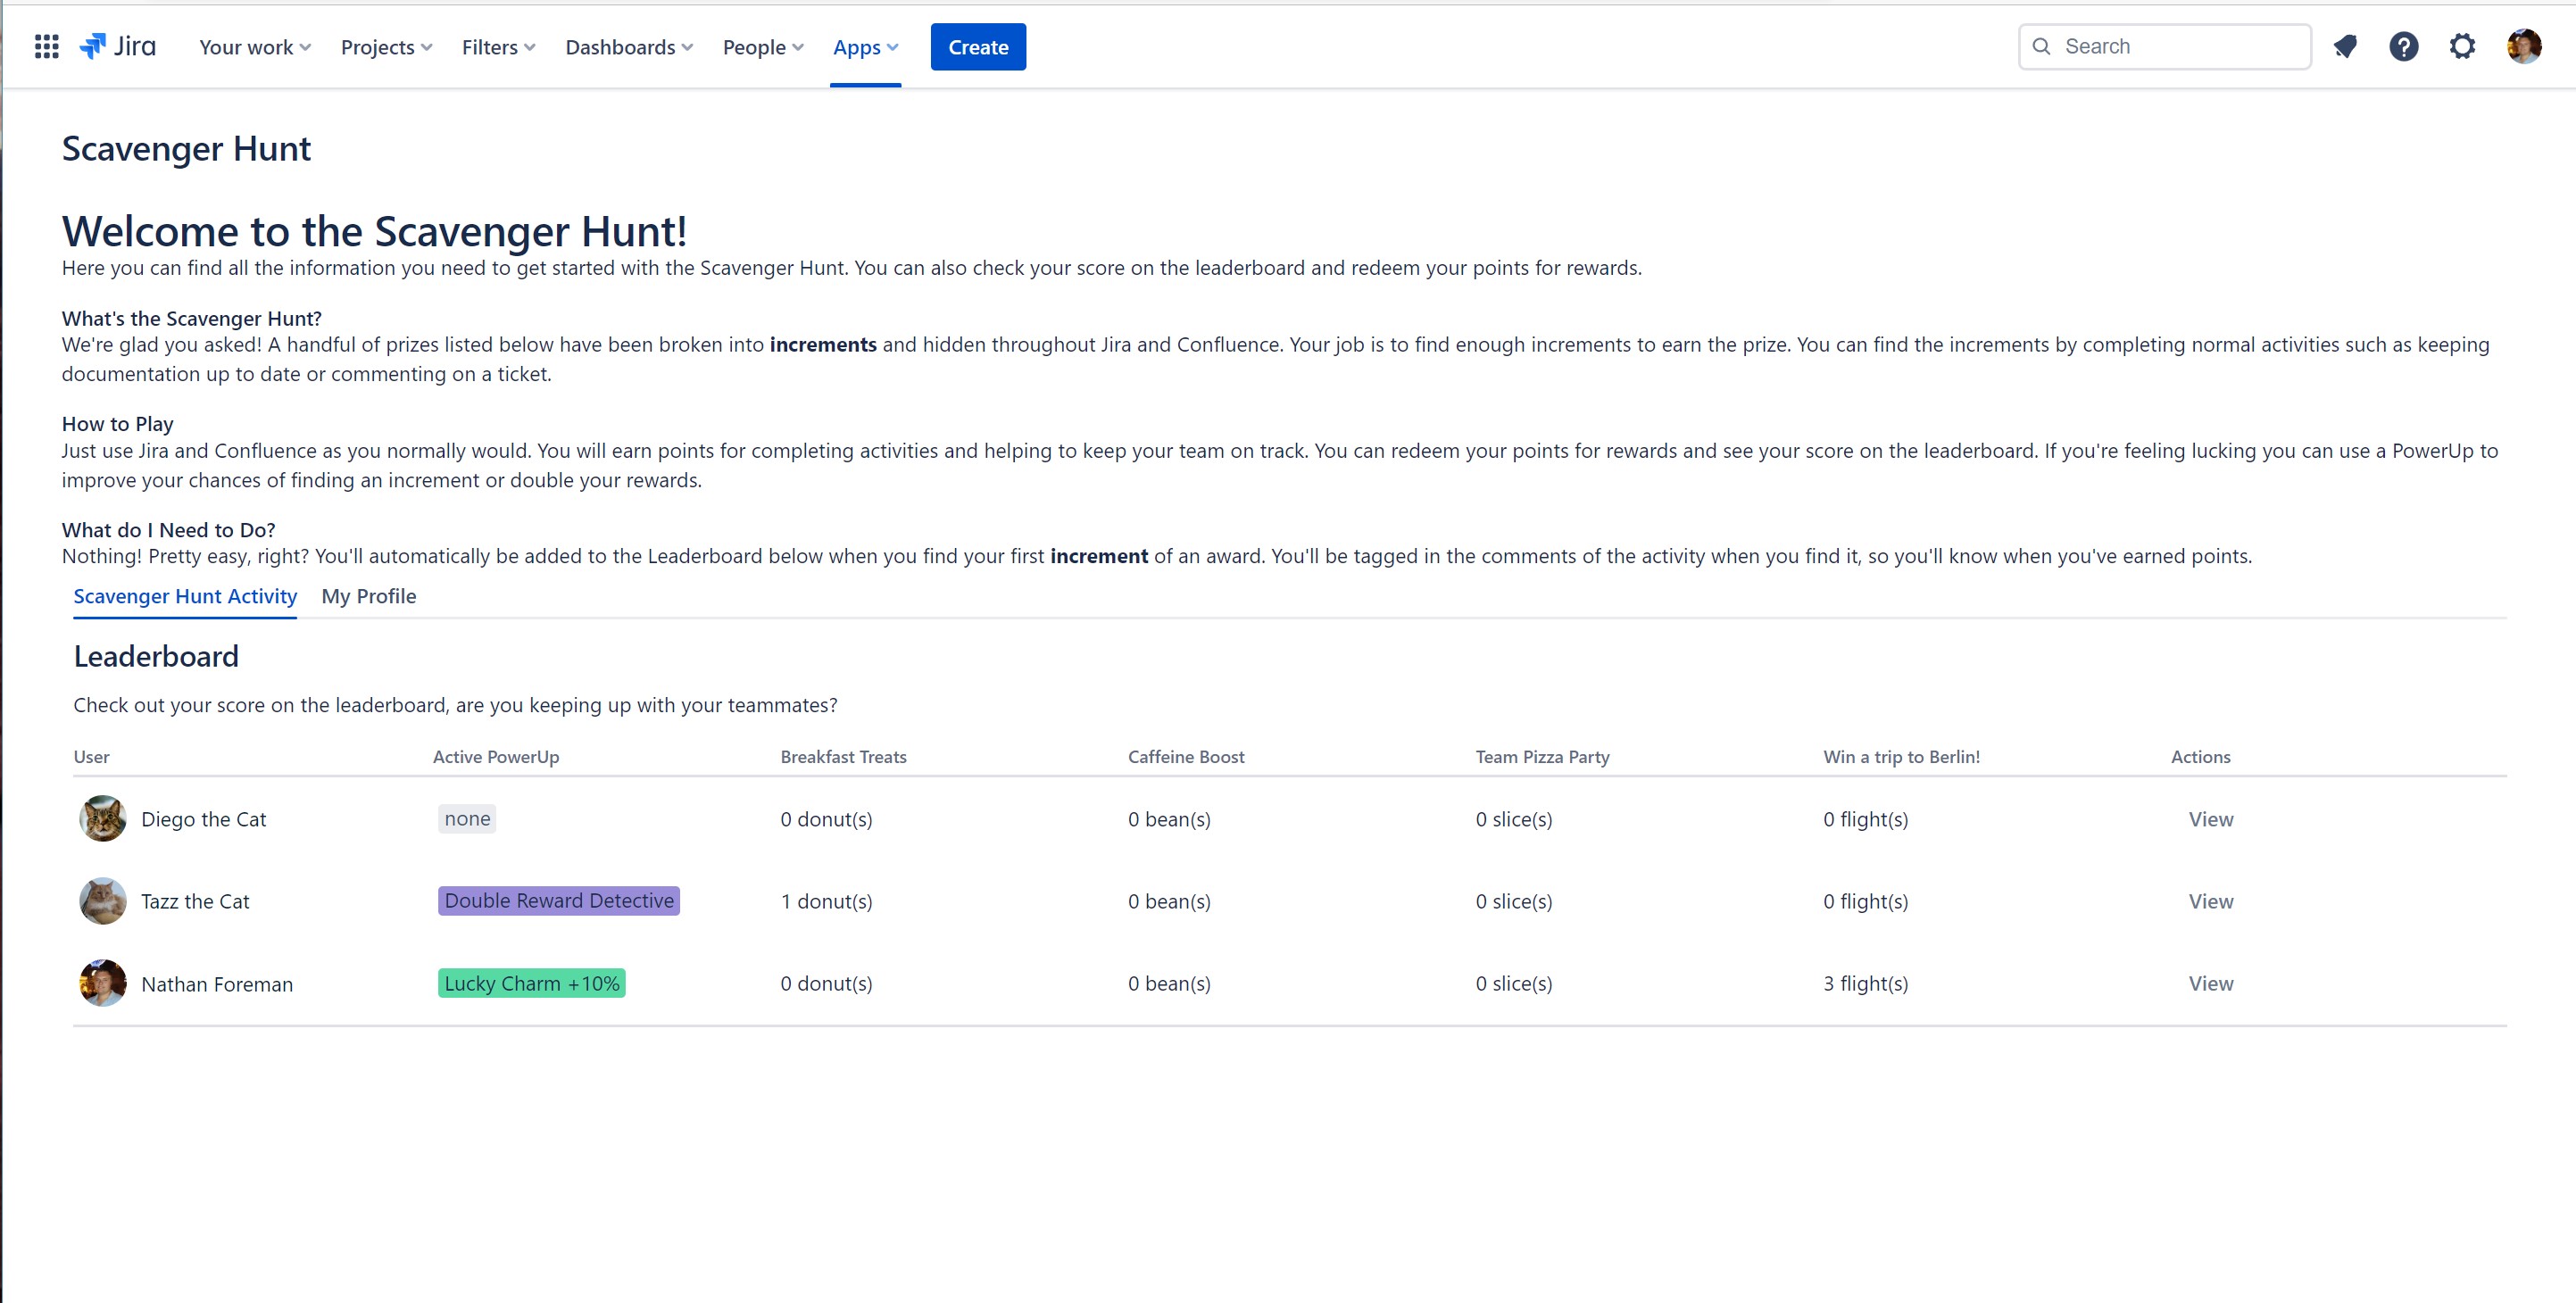Select the Scavenger Hunt Activity tab
Viewport: 2576px width, 1303px height.
[185, 596]
